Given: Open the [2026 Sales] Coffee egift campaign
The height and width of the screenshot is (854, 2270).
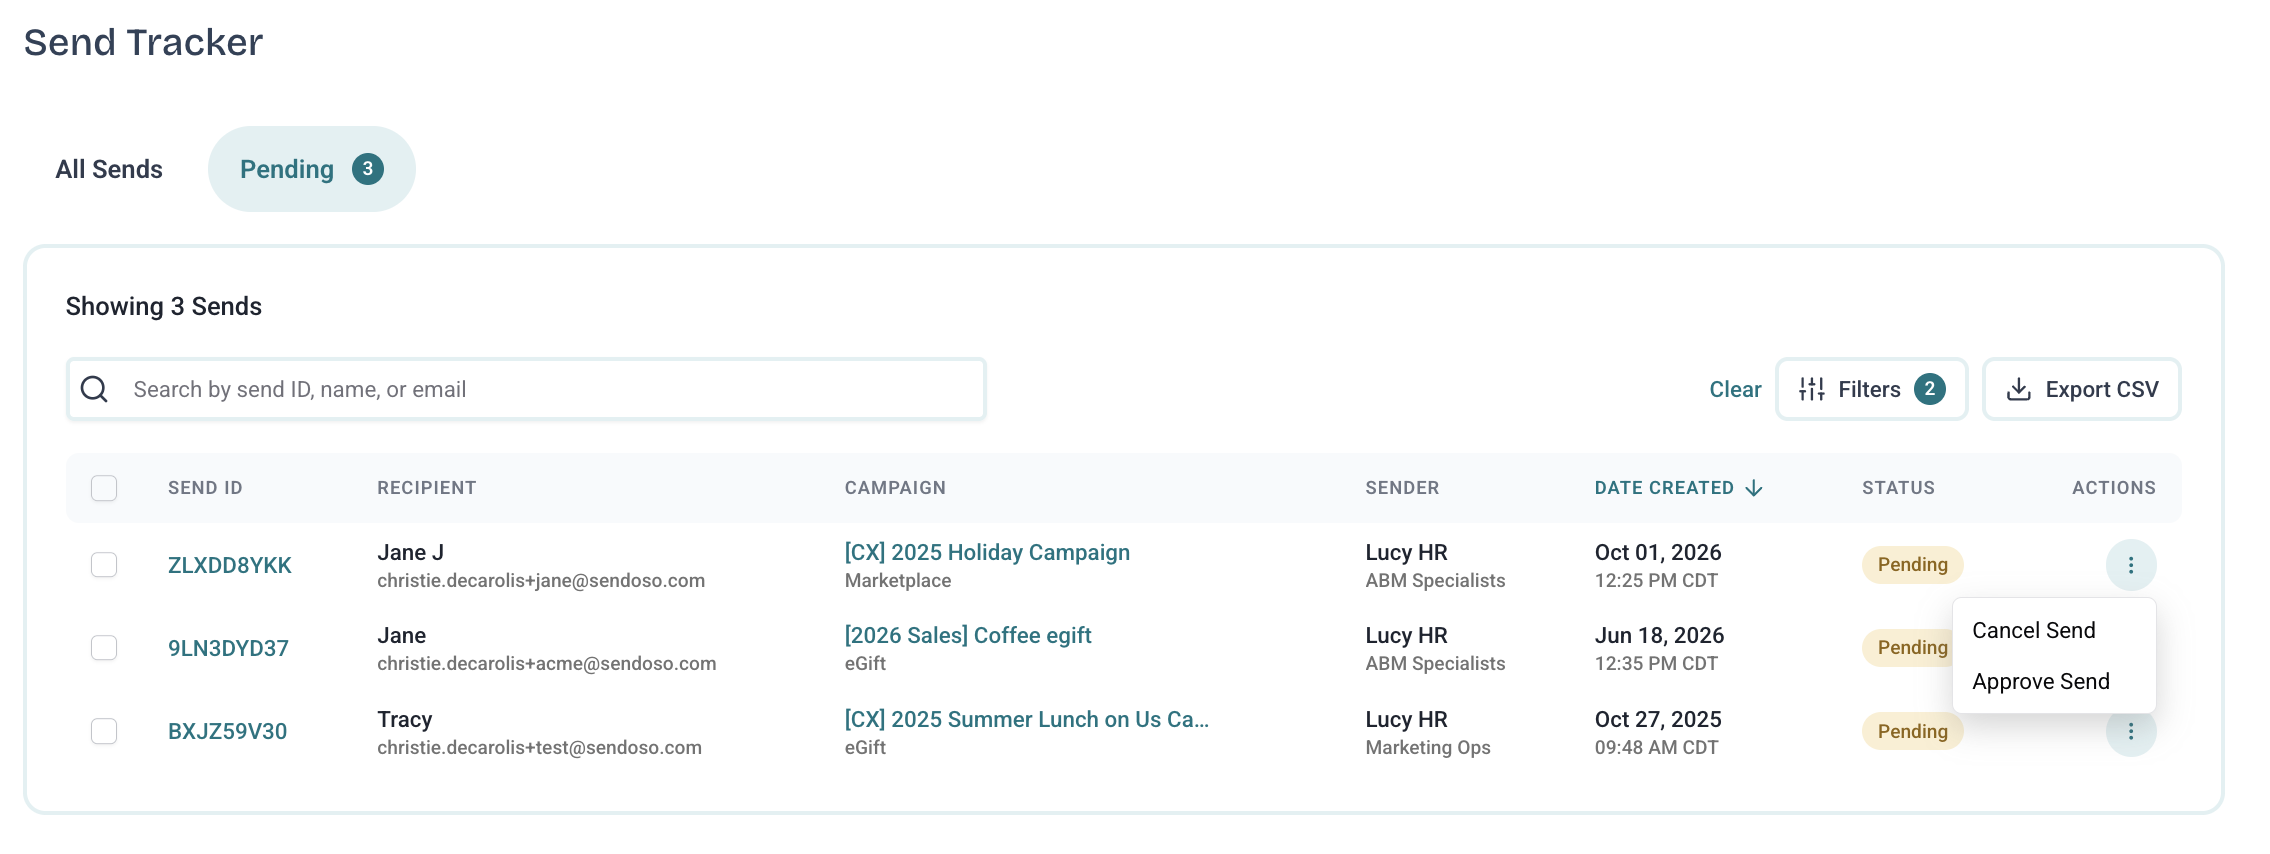Looking at the screenshot, I should click(x=968, y=636).
